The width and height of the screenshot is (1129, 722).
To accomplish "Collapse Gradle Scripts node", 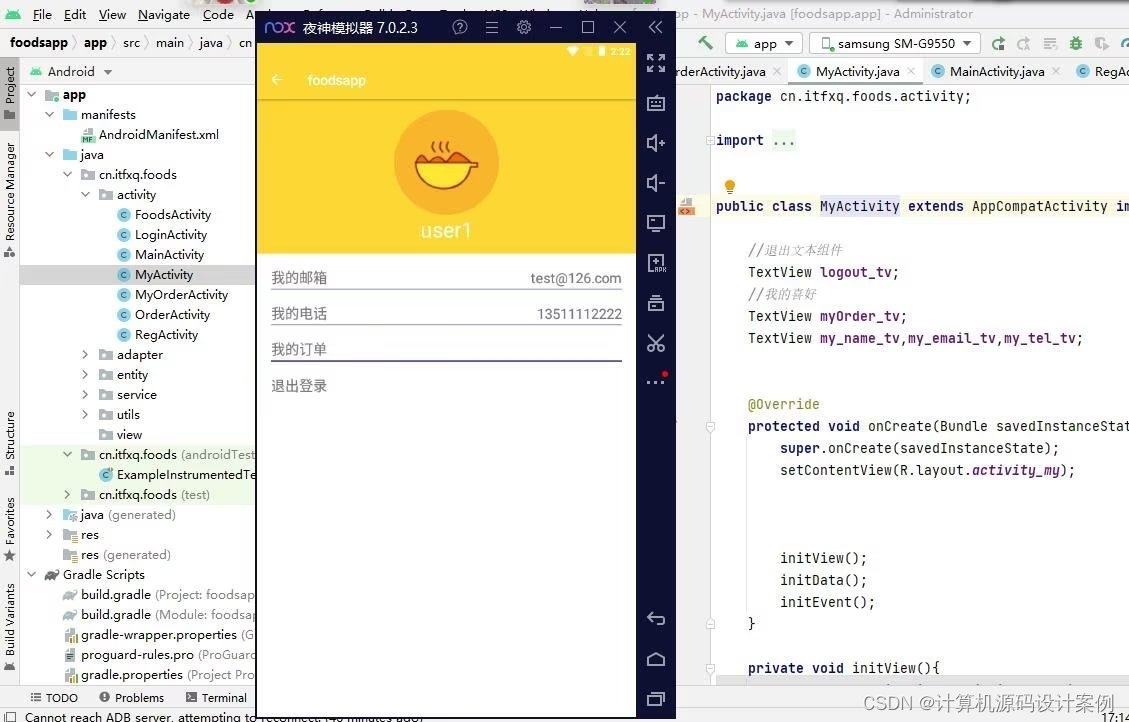I will coord(32,574).
